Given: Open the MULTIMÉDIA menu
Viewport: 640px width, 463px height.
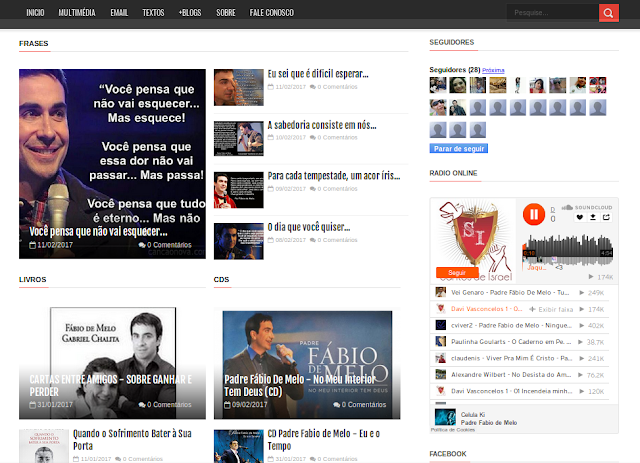Looking at the screenshot, I should [x=77, y=13].
